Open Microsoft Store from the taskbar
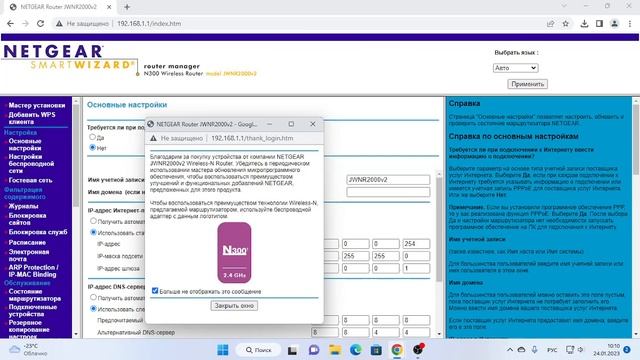Viewport: 640px width, 360px height. [376, 350]
